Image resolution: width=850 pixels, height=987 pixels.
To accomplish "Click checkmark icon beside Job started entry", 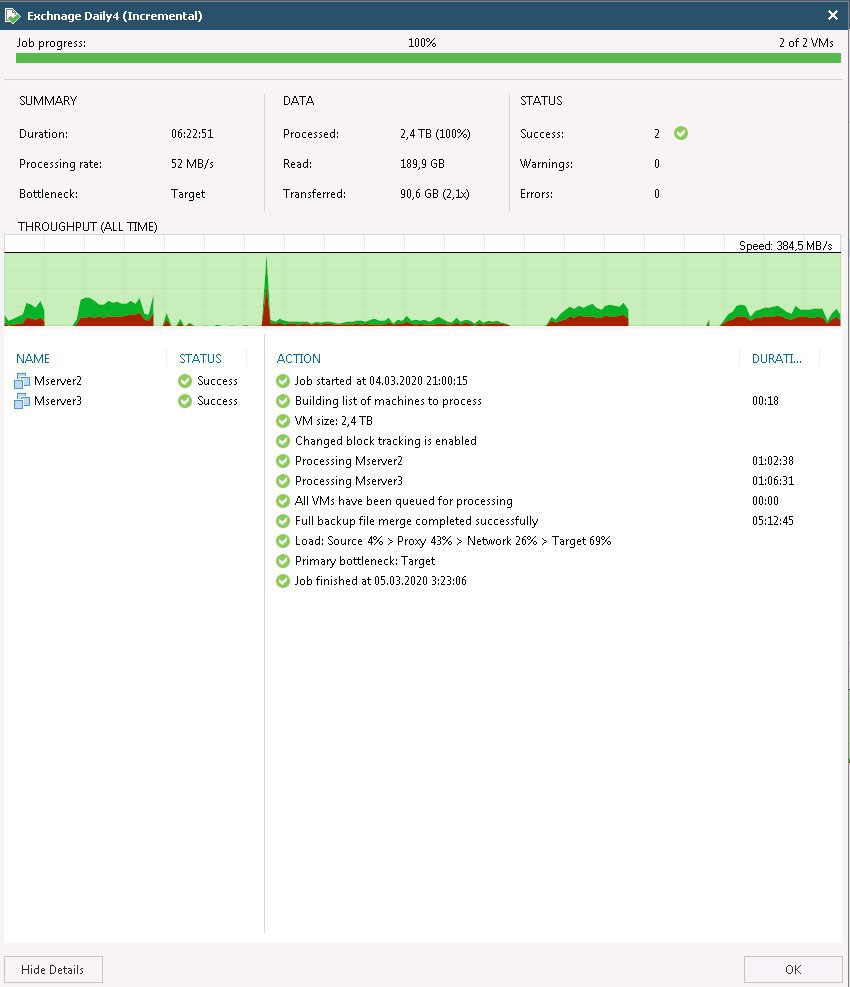I will (x=283, y=381).
